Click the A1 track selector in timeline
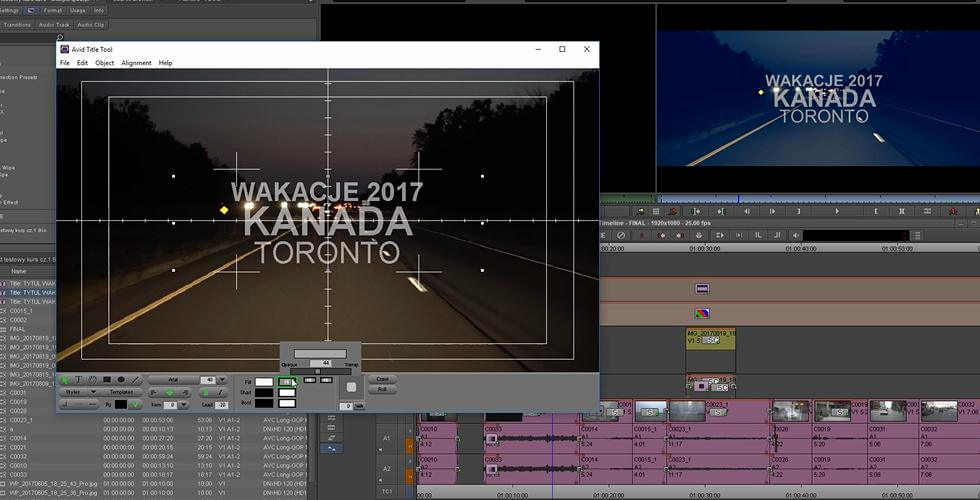980x500 pixels. tap(386, 439)
